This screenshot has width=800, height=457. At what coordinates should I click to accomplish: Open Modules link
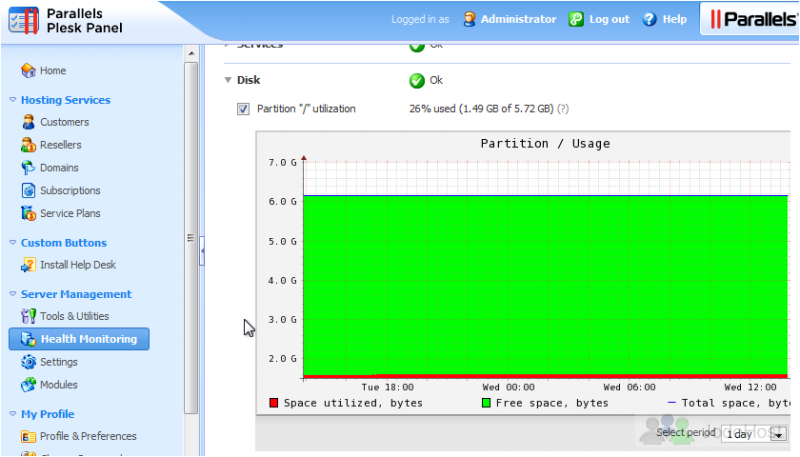point(59,385)
